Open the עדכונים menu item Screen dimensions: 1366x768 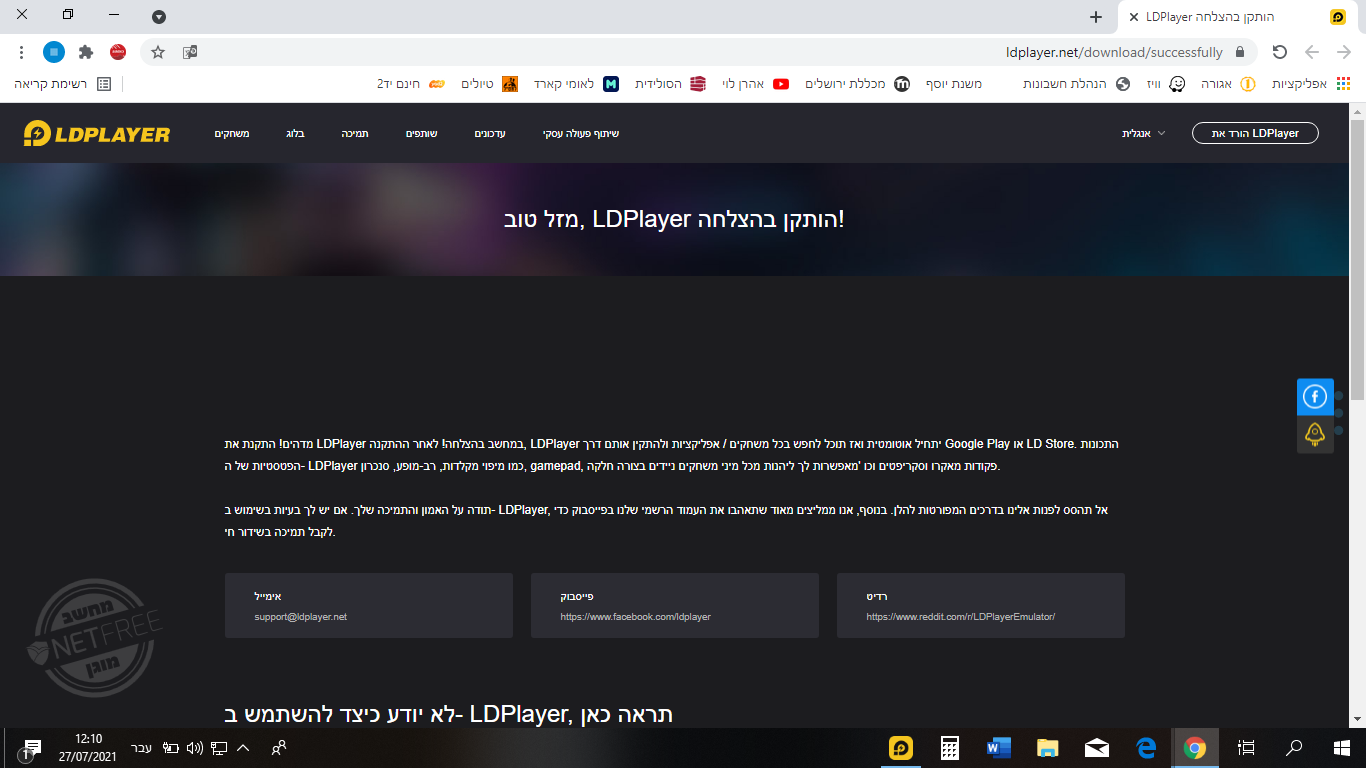pyautogui.click(x=490, y=134)
